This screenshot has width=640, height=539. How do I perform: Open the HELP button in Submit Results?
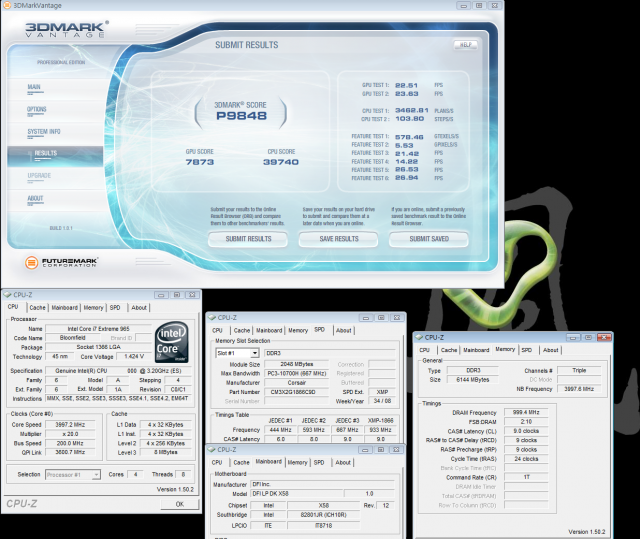click(x=465, y=44)
